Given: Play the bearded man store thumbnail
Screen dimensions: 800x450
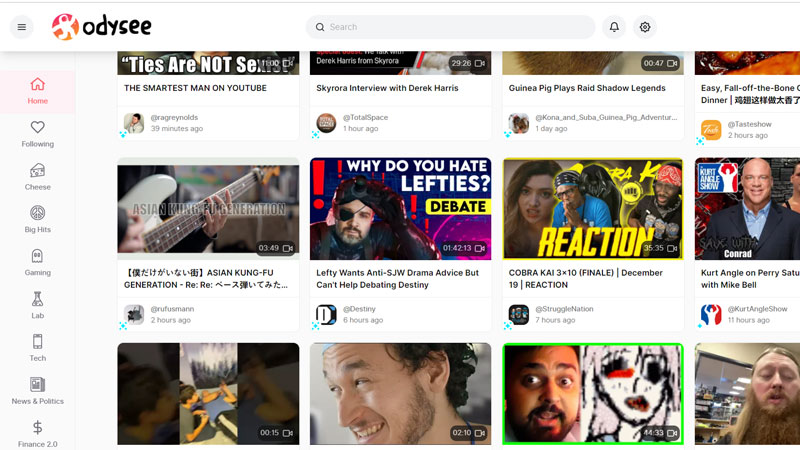Looking at the screenshot, I should point(747,394).
